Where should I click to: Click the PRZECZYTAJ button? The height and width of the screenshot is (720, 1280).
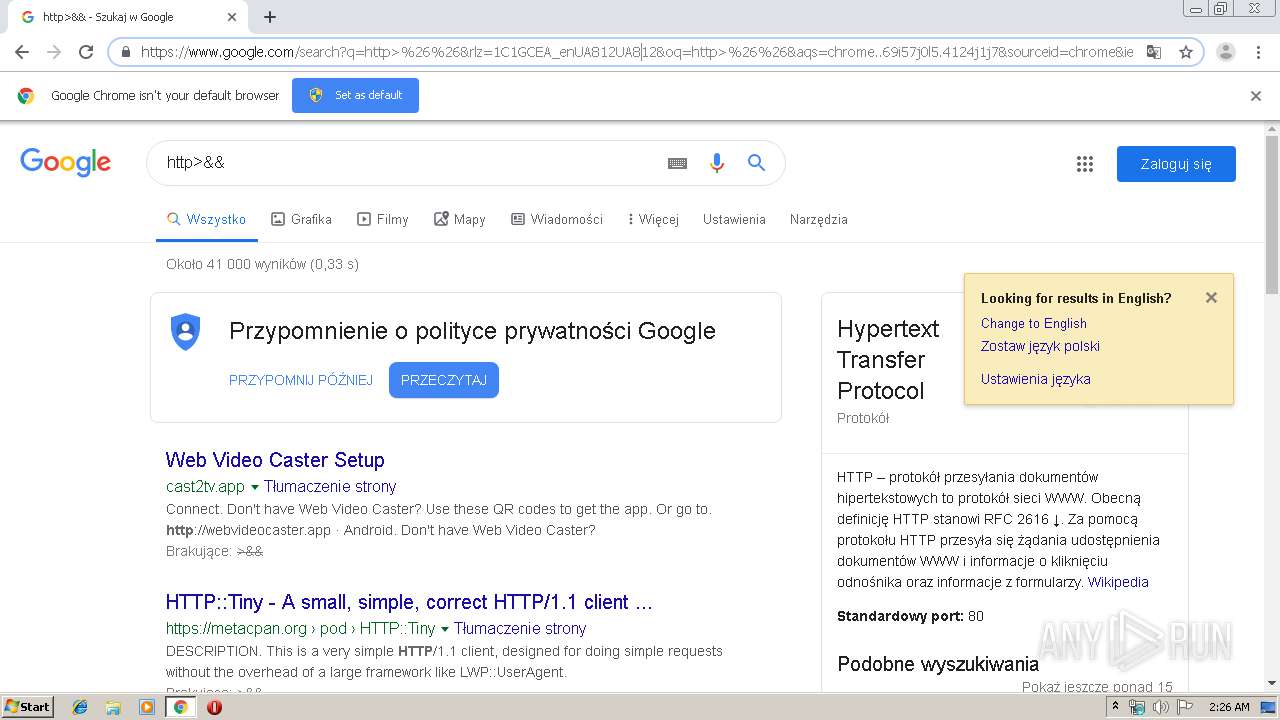click(444, 380)
